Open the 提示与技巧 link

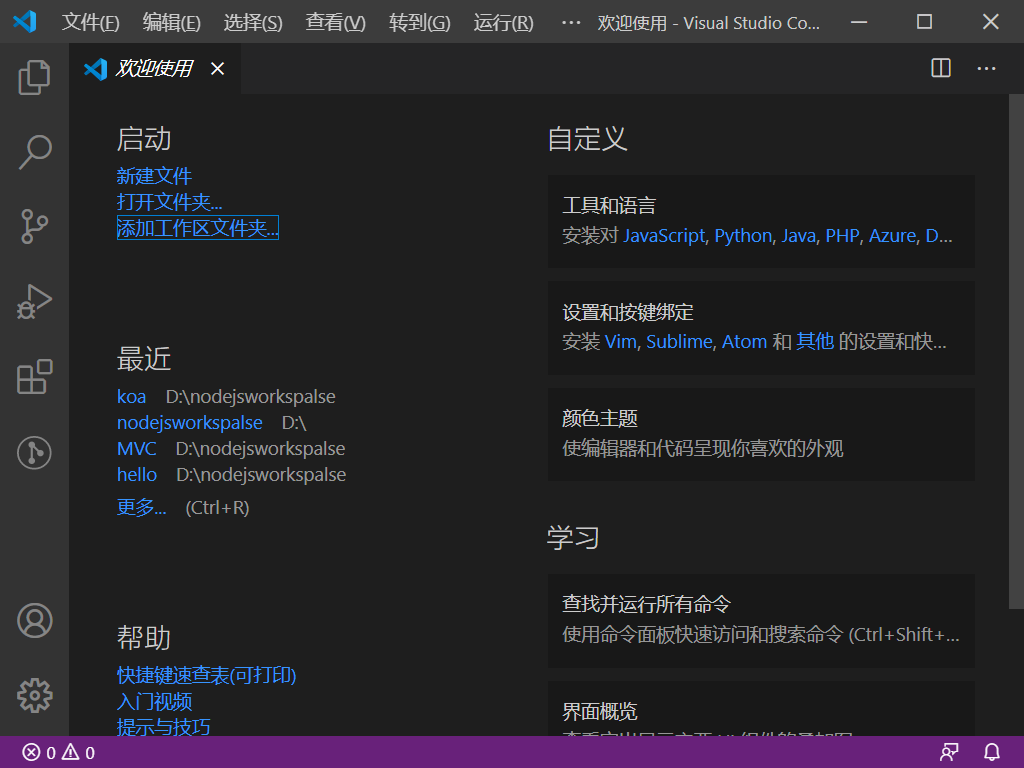(163, 727)
